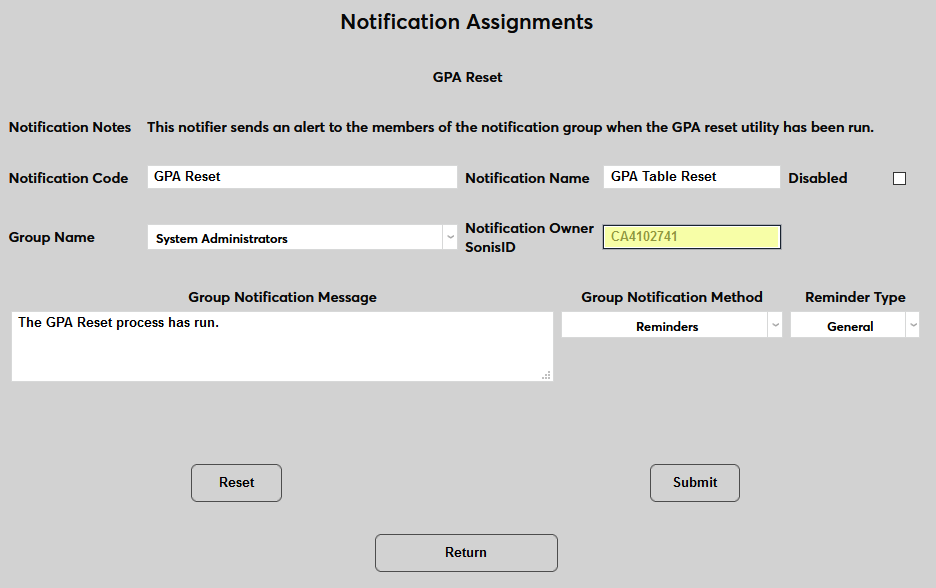Enable the Disabled checkbox
Screen dimensions: 936x588
pyautogui.click(x=899, y=178)
